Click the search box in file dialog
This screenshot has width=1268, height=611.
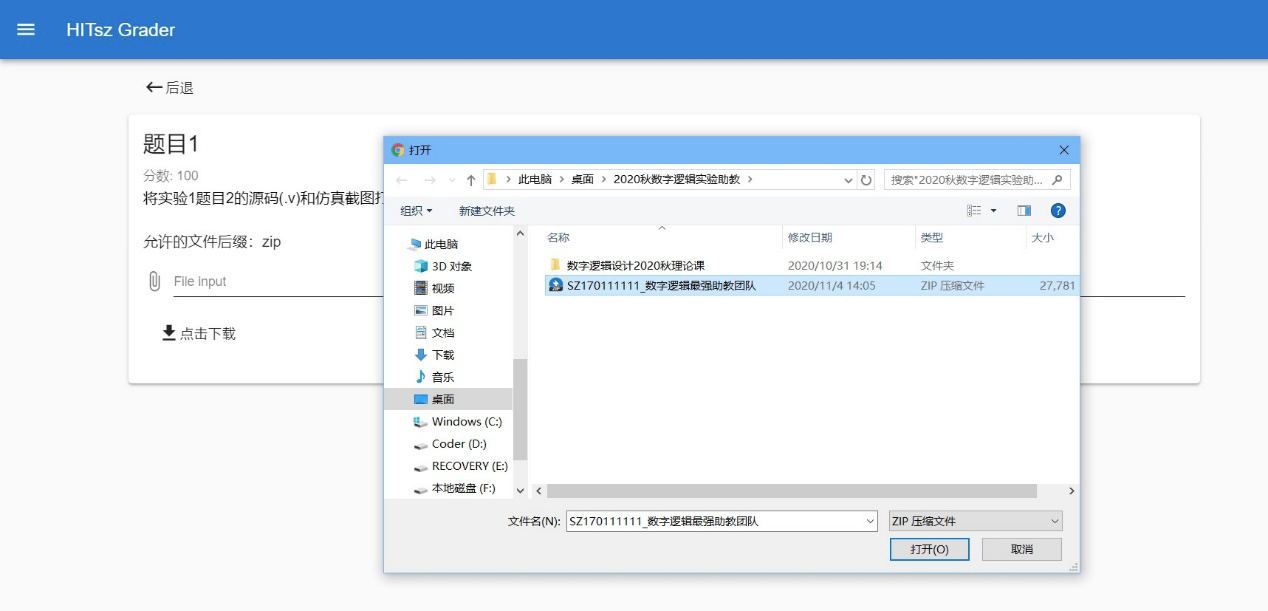[968, 180]
